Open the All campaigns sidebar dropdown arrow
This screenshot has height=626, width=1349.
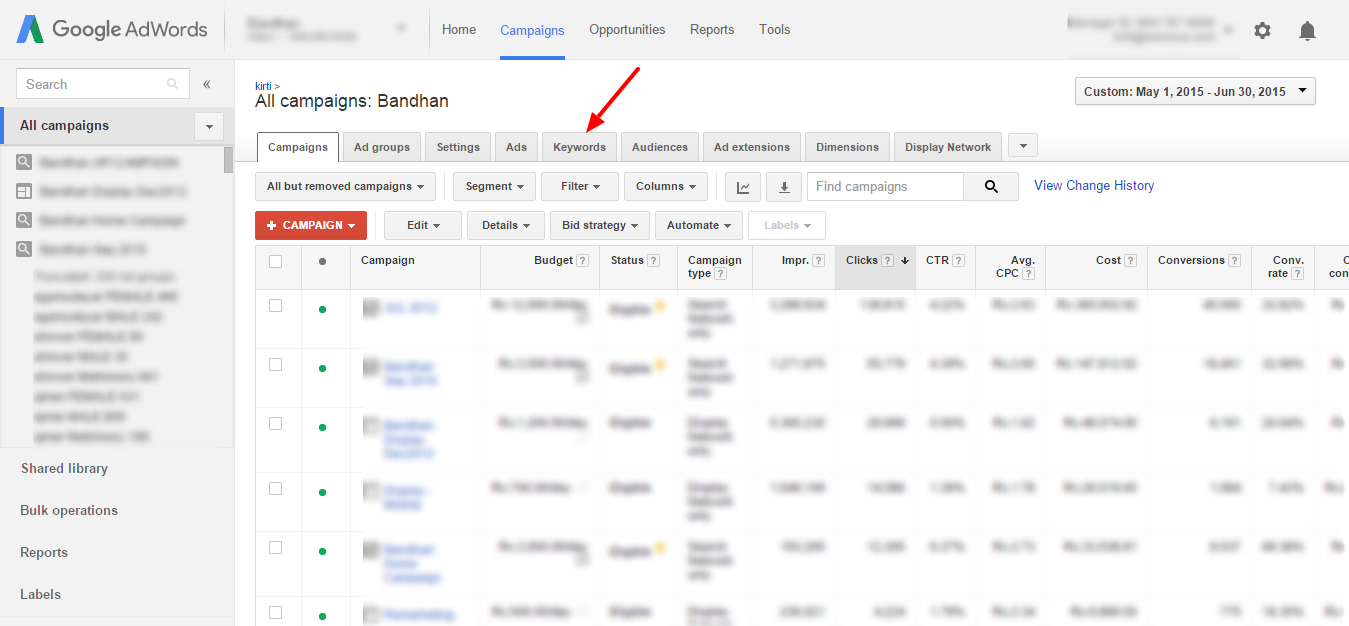(209, 126)
